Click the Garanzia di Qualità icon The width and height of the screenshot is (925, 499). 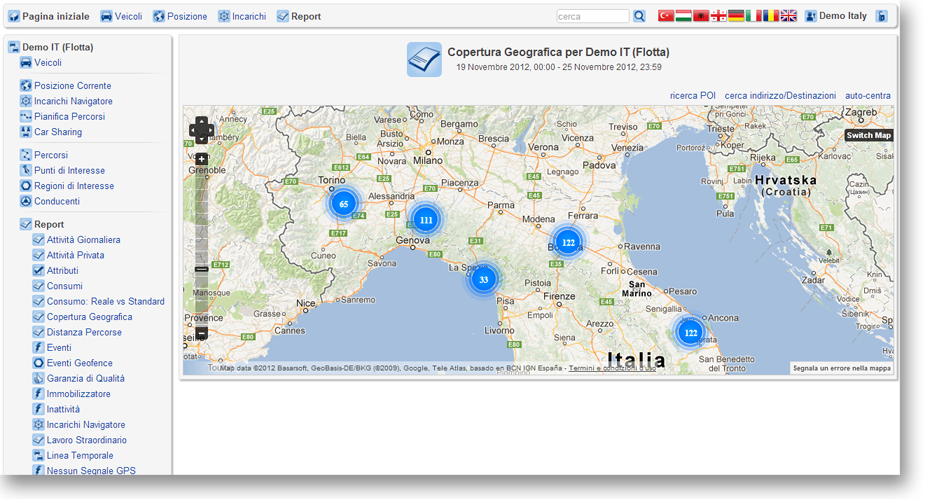coord(38,378)
